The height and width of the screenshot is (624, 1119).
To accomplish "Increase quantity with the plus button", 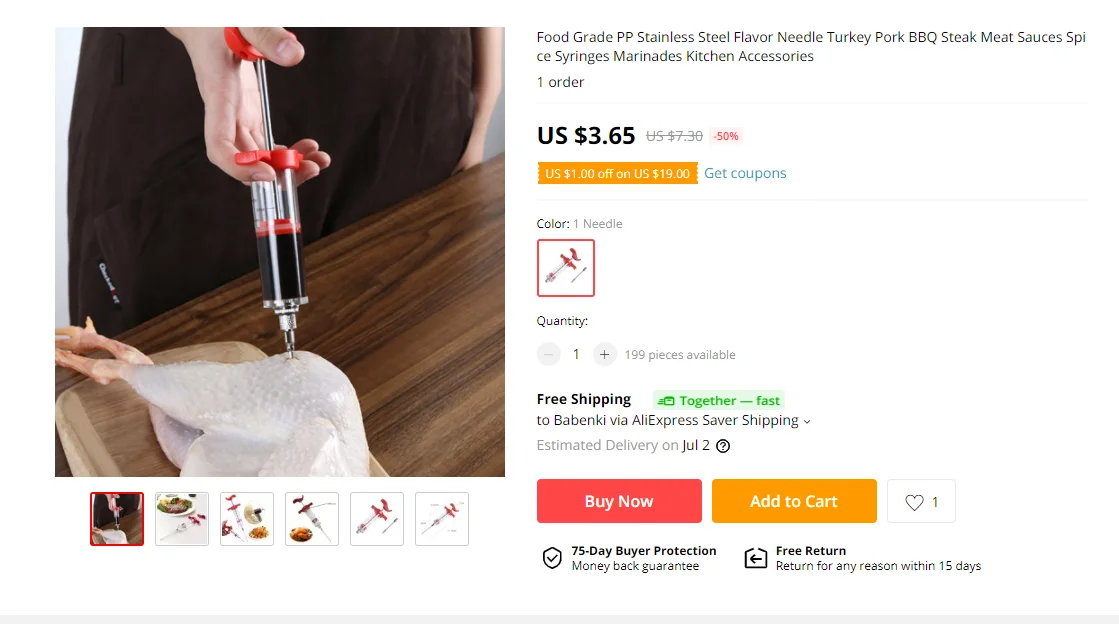I will coord(604,354).
